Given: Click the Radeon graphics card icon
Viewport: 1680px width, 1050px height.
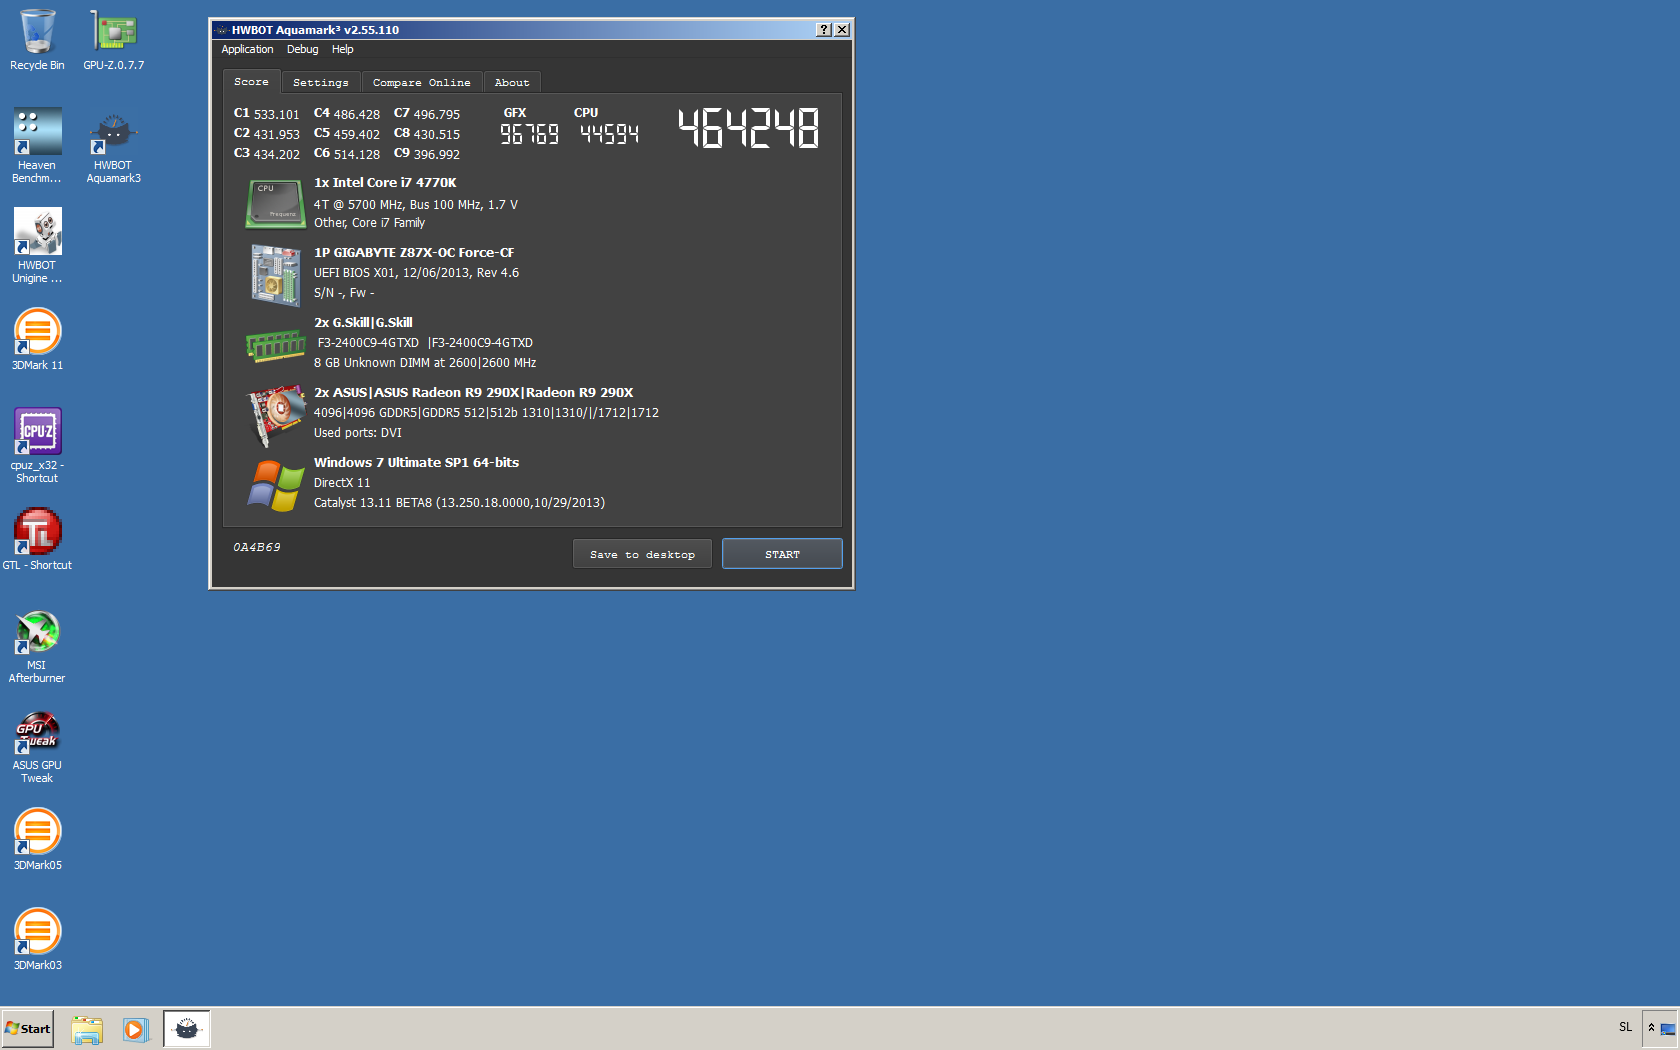Looking at the screenshot, I should click(276, 414).
